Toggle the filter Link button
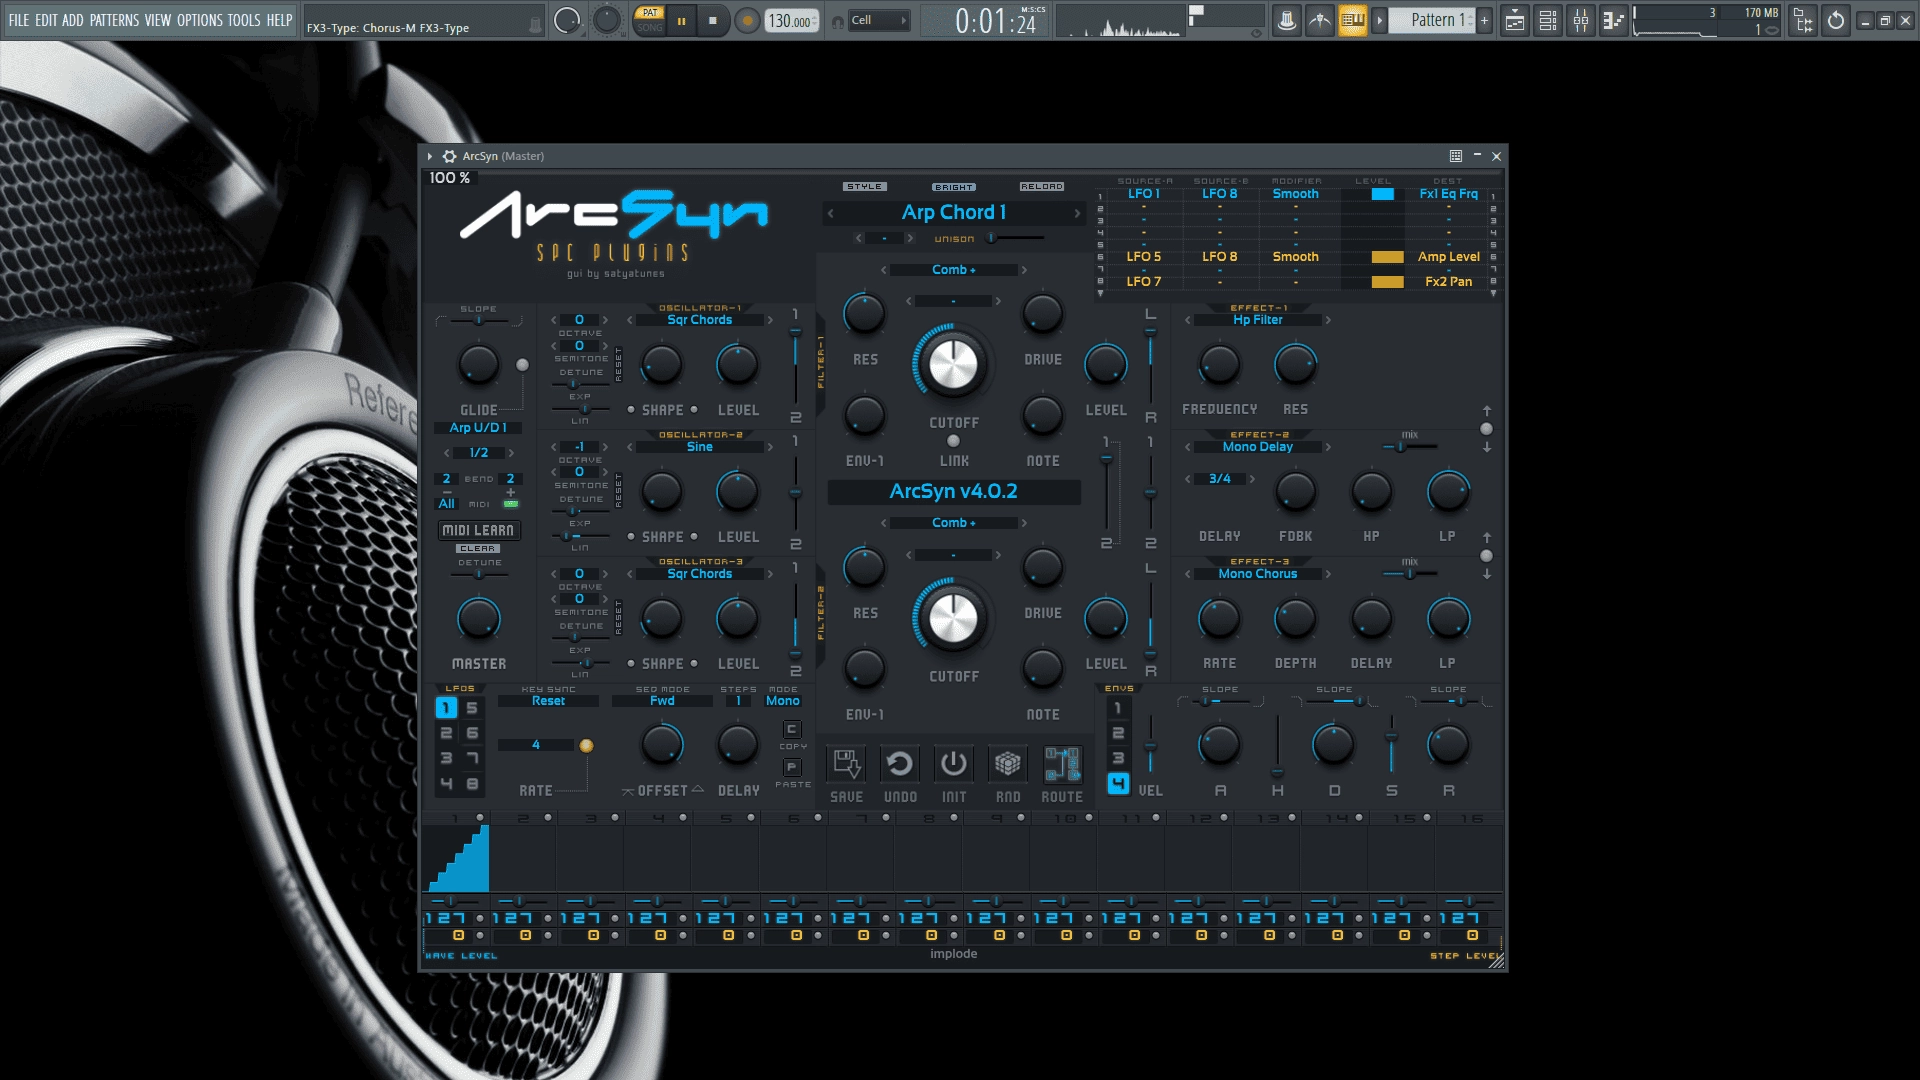Viewport: 1920px width, 1080px height. tap(953, 441)
